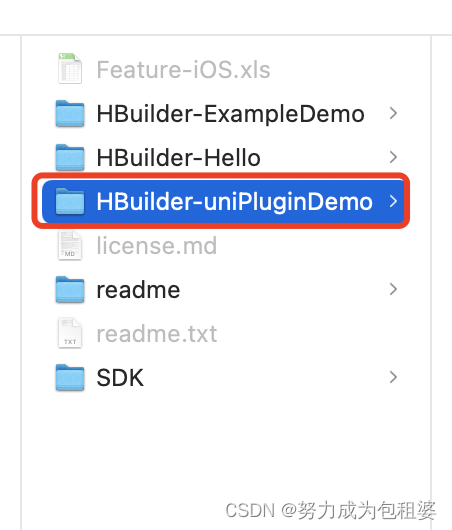
Task: Expand the HBuilder-Hello folder chevron
Action: click(x=393, y=157)
